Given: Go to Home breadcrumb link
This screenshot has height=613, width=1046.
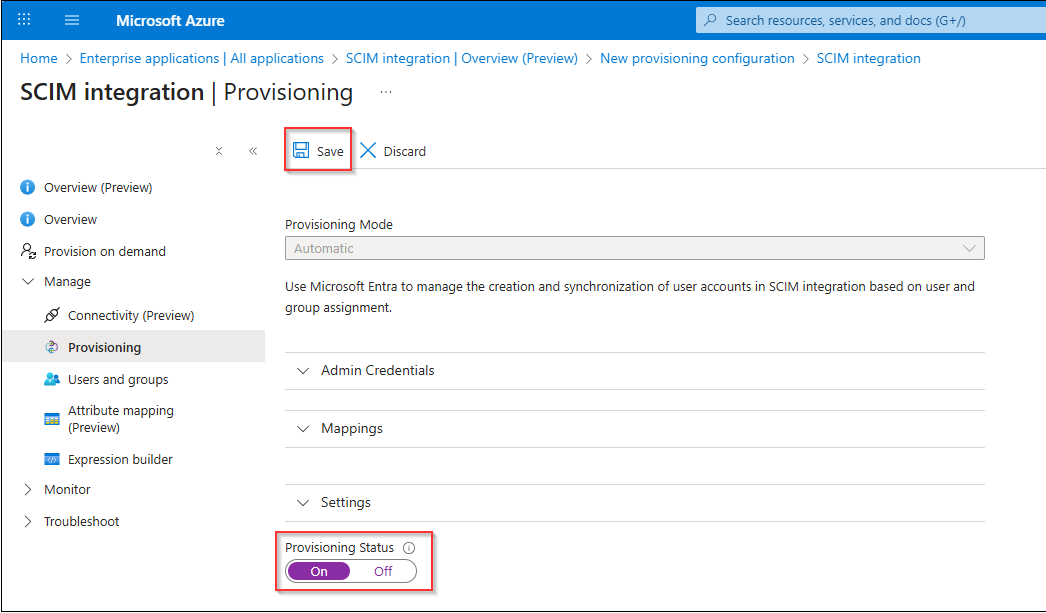Looking at the screenshot, I should [x=39, y=58].
